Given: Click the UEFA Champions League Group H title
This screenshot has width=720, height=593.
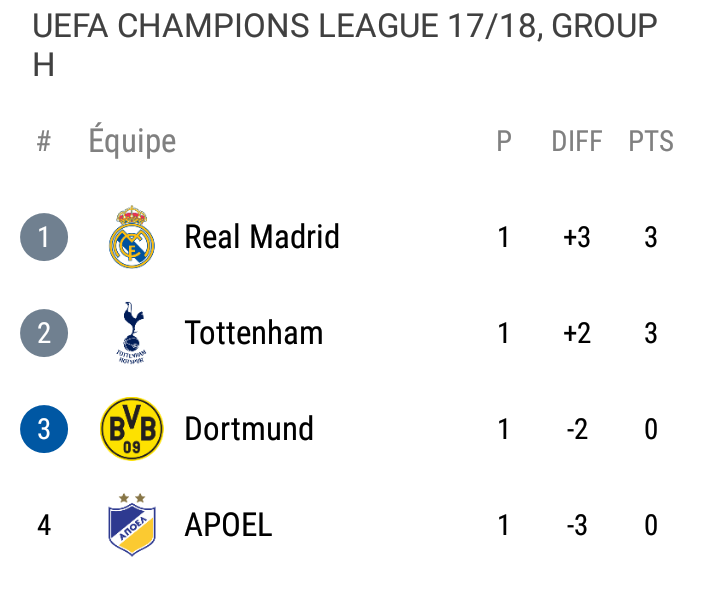Looking at the screenshot, I should pyautogui.click(x=345, y=45).
